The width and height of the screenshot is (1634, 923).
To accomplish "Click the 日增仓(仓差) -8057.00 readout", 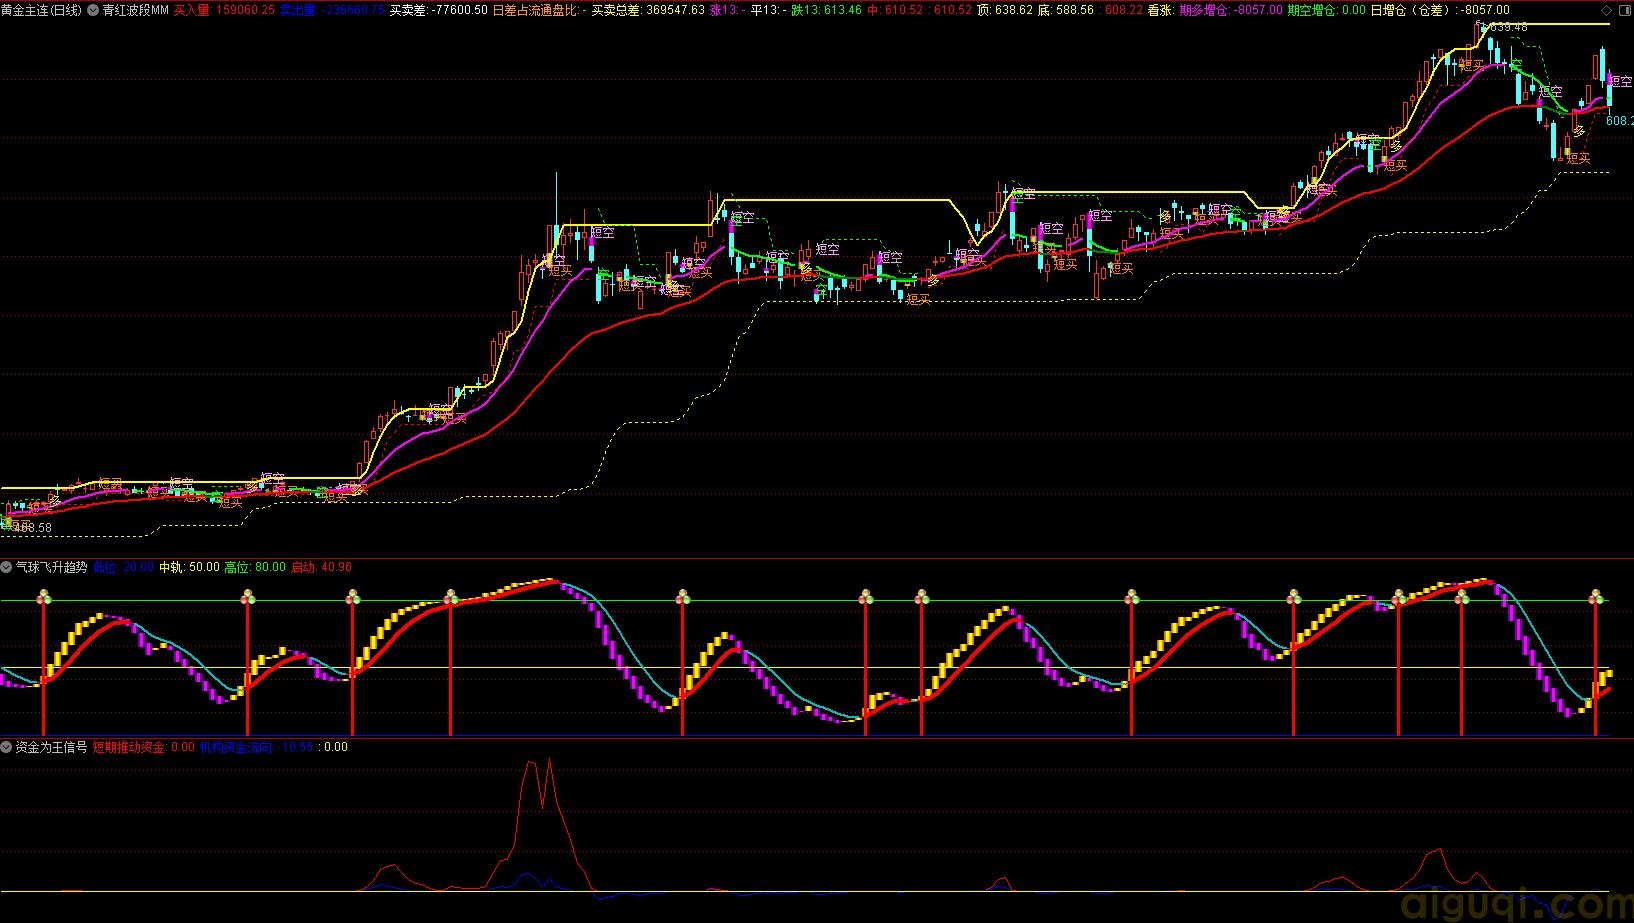I will tap(1440, 10).
